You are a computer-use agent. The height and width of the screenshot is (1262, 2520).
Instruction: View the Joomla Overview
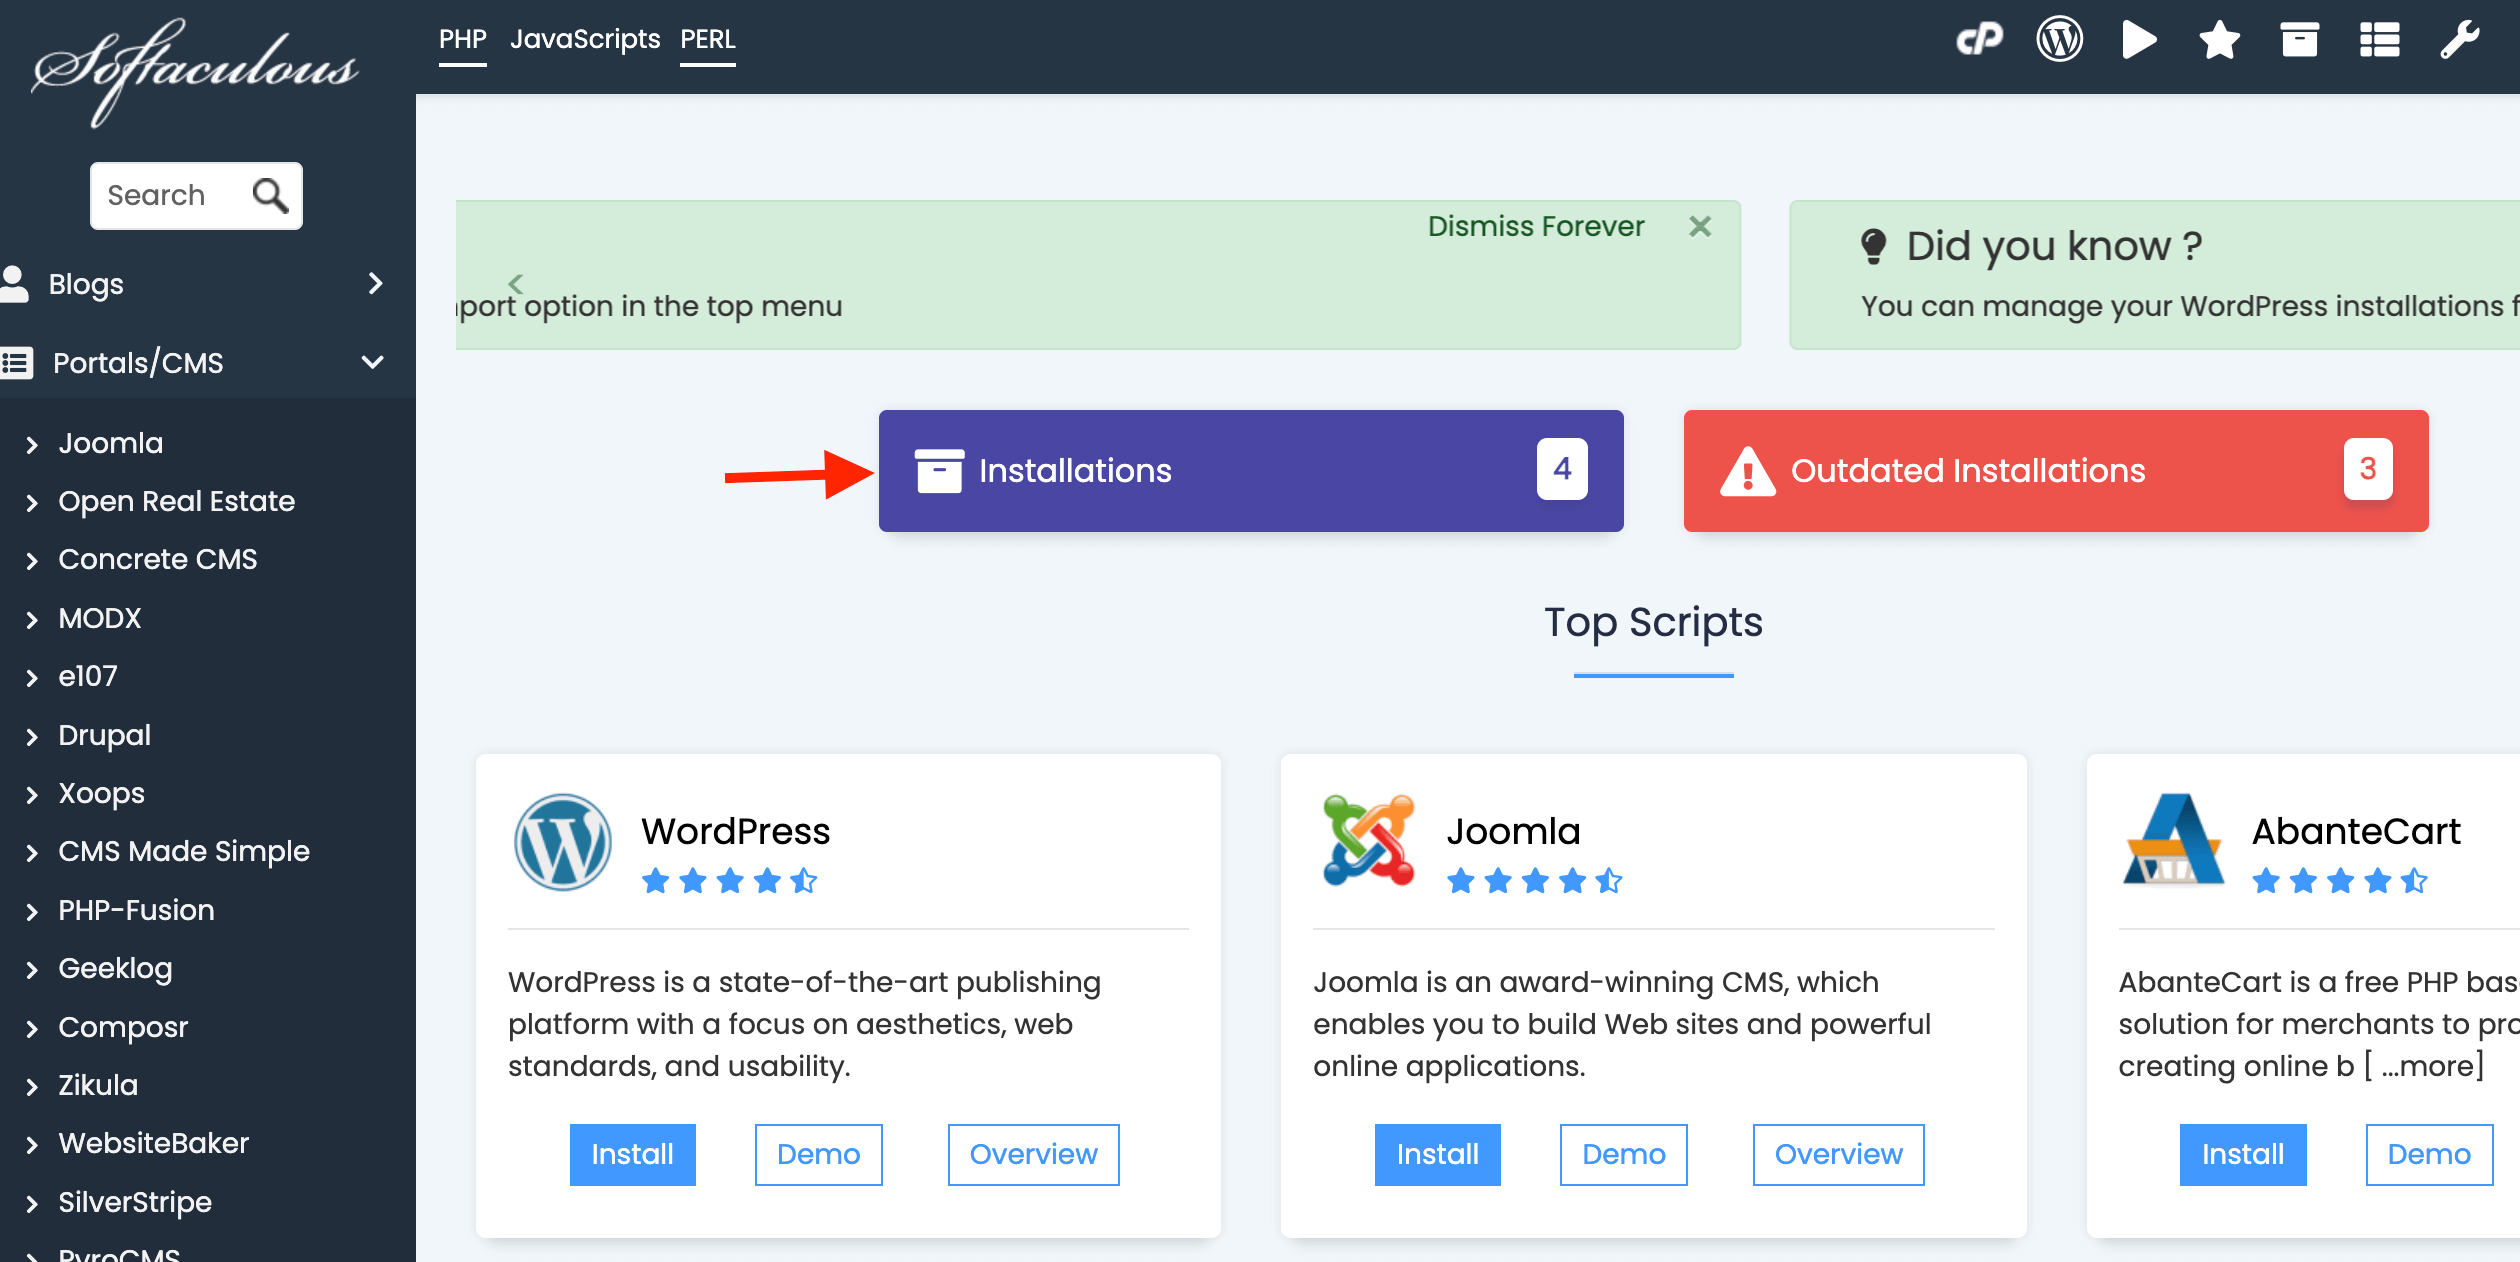(x=1838, y=1154)
